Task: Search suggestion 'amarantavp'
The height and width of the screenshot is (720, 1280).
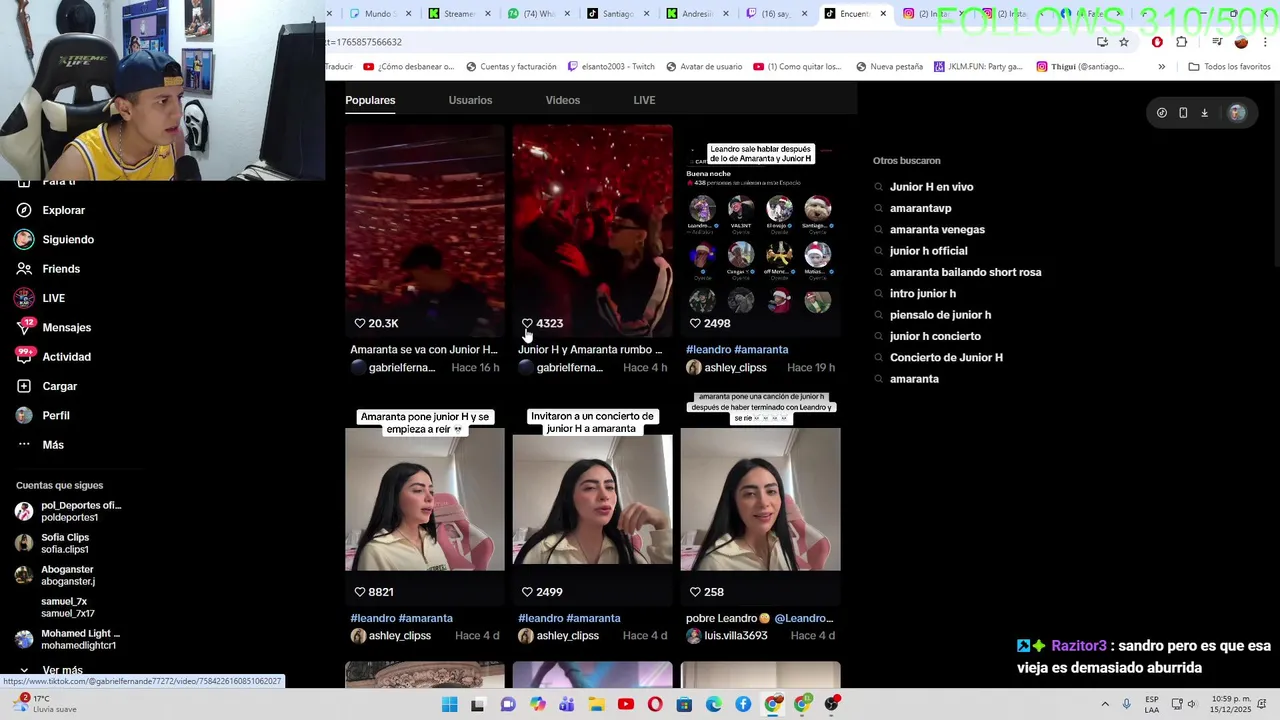Action: click(920, 208)
